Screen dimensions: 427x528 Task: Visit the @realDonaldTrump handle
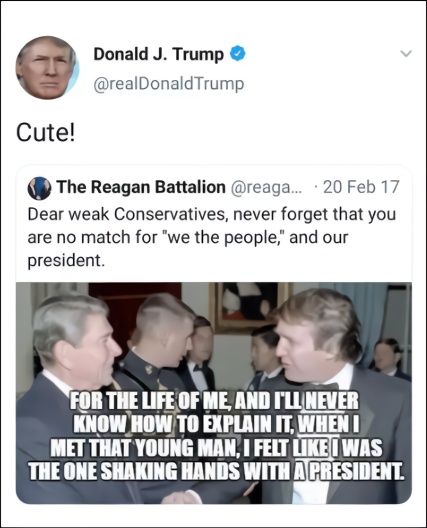tap(168, 84)
